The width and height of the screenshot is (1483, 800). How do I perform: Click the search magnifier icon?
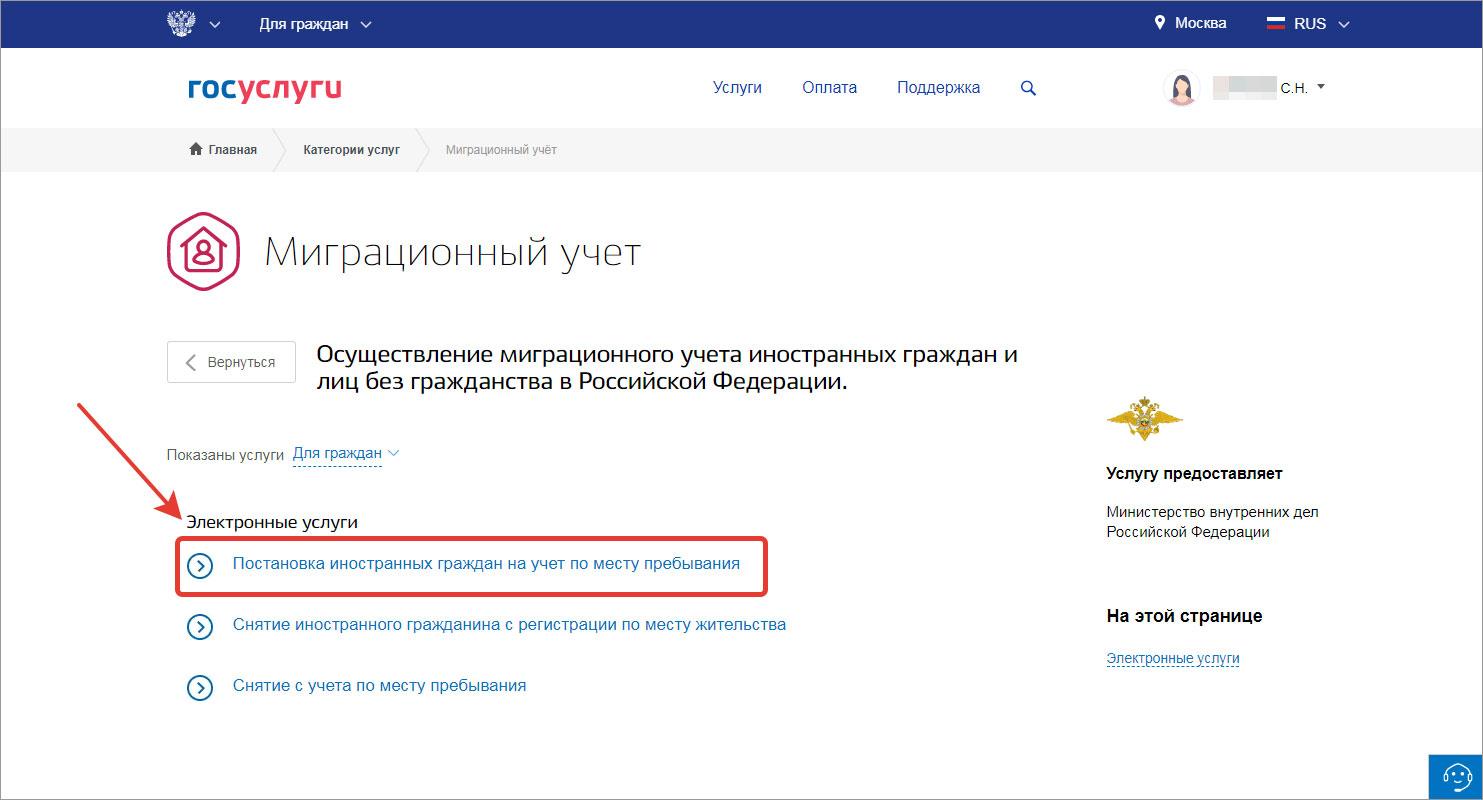[1028, 88]
